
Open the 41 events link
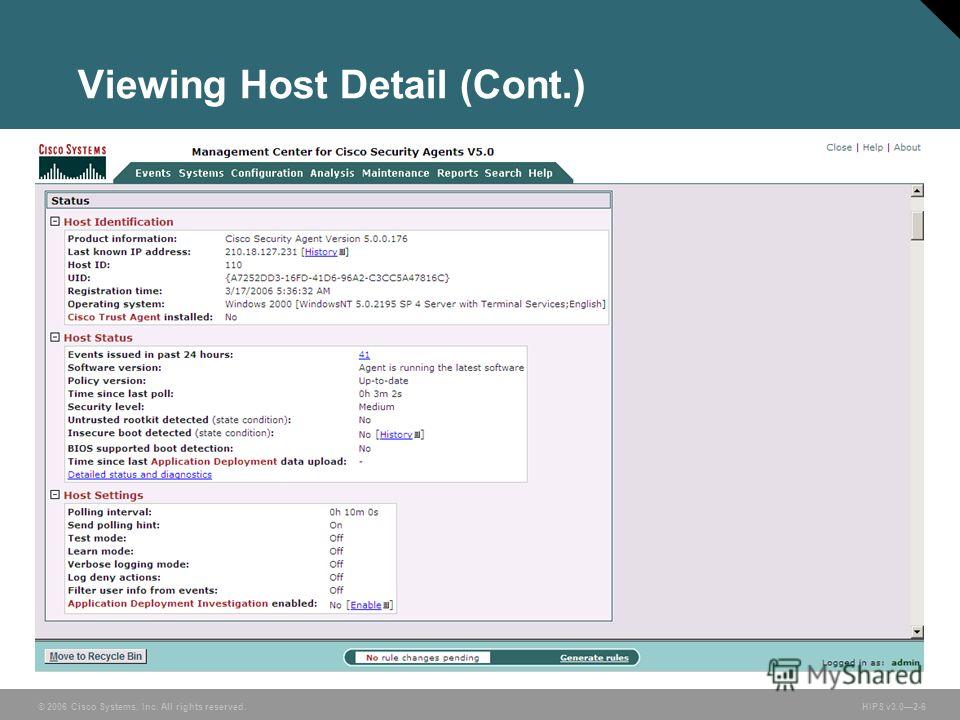pyautogui.click(x=364, y=354)
